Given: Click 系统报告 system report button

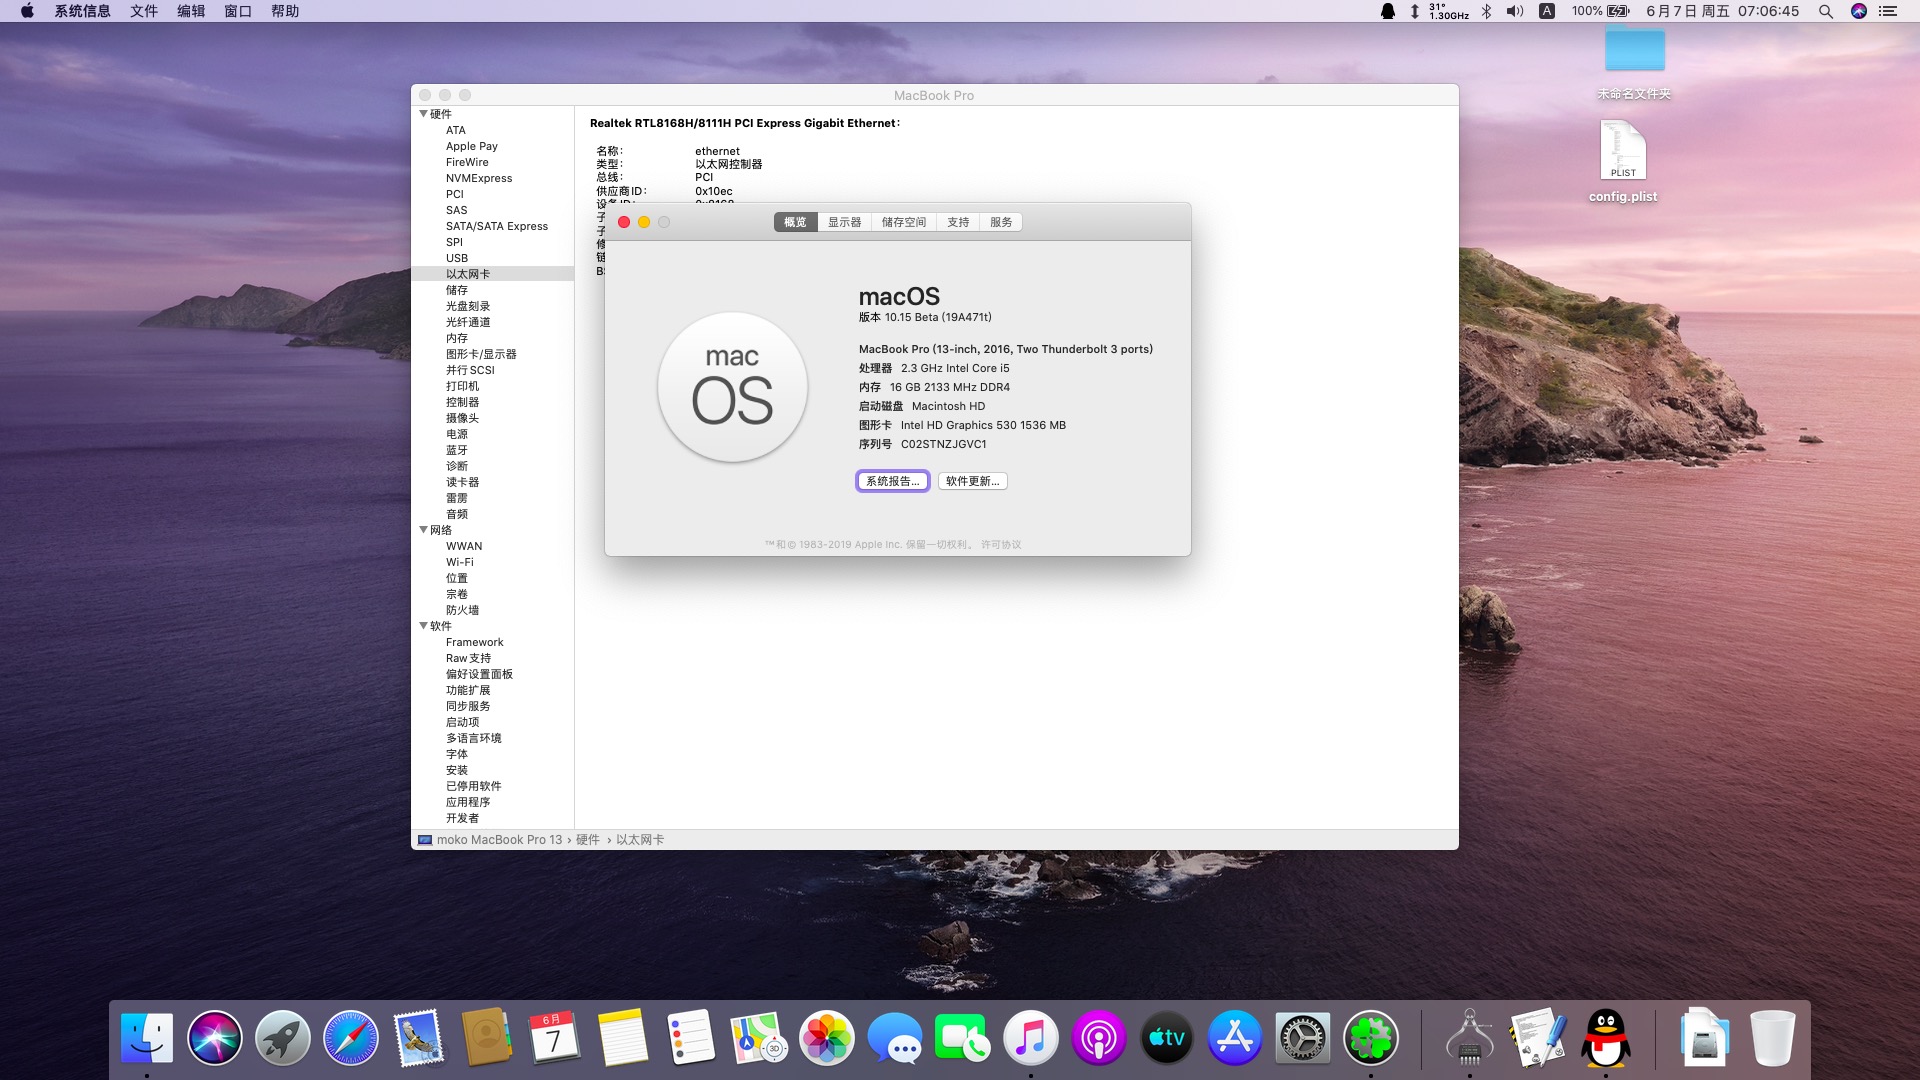Looking at the screenshot, I should 893,481.
